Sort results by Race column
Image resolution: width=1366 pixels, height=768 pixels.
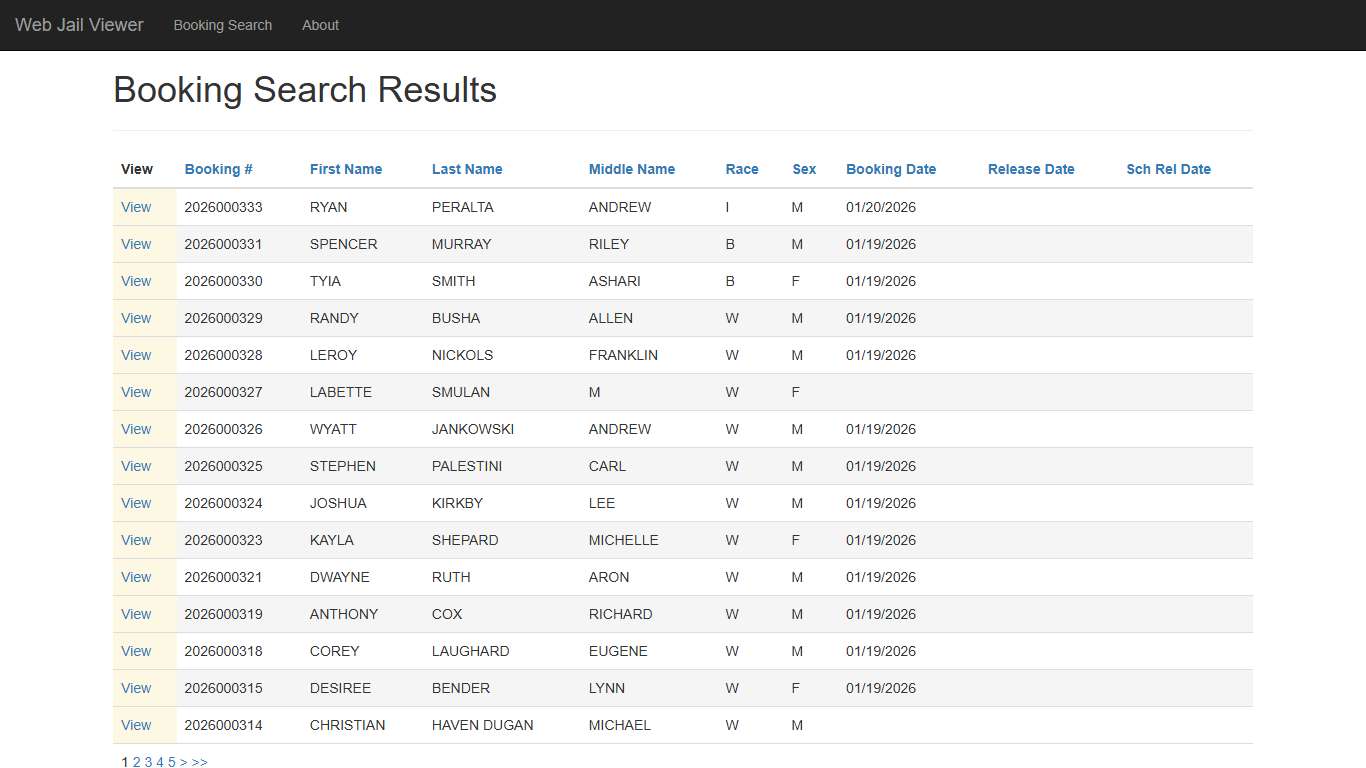pos(741,169)
